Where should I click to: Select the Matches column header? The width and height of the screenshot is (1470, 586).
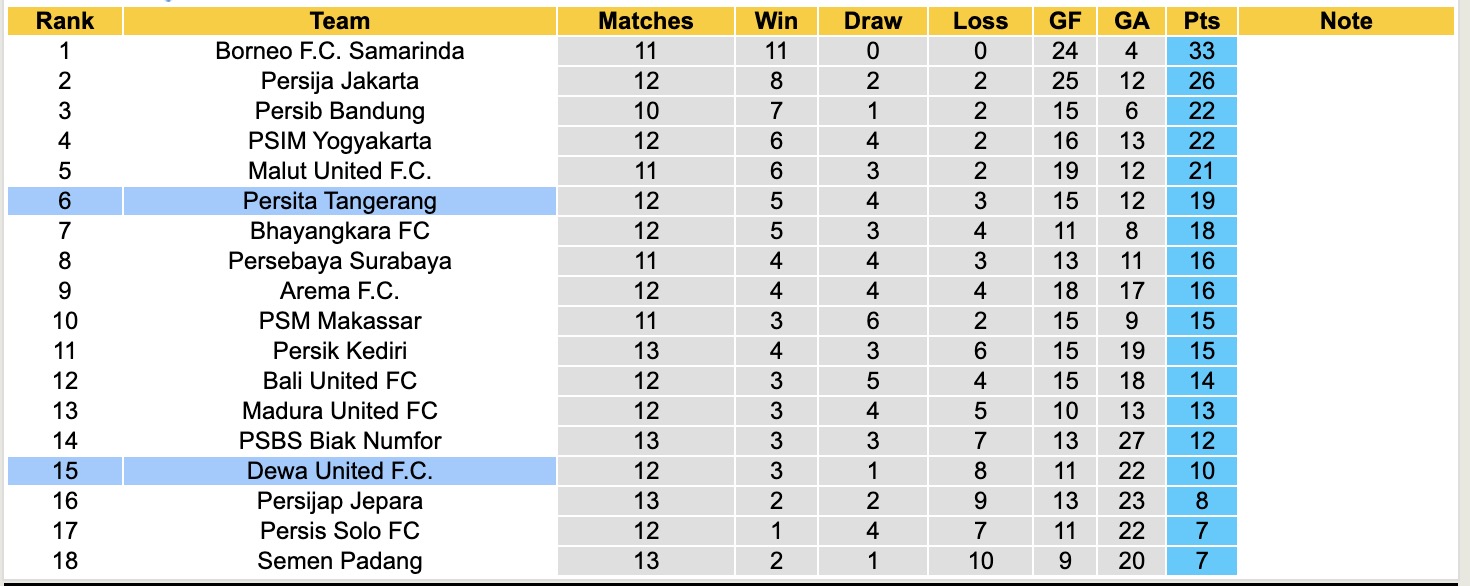coord(646,21)
